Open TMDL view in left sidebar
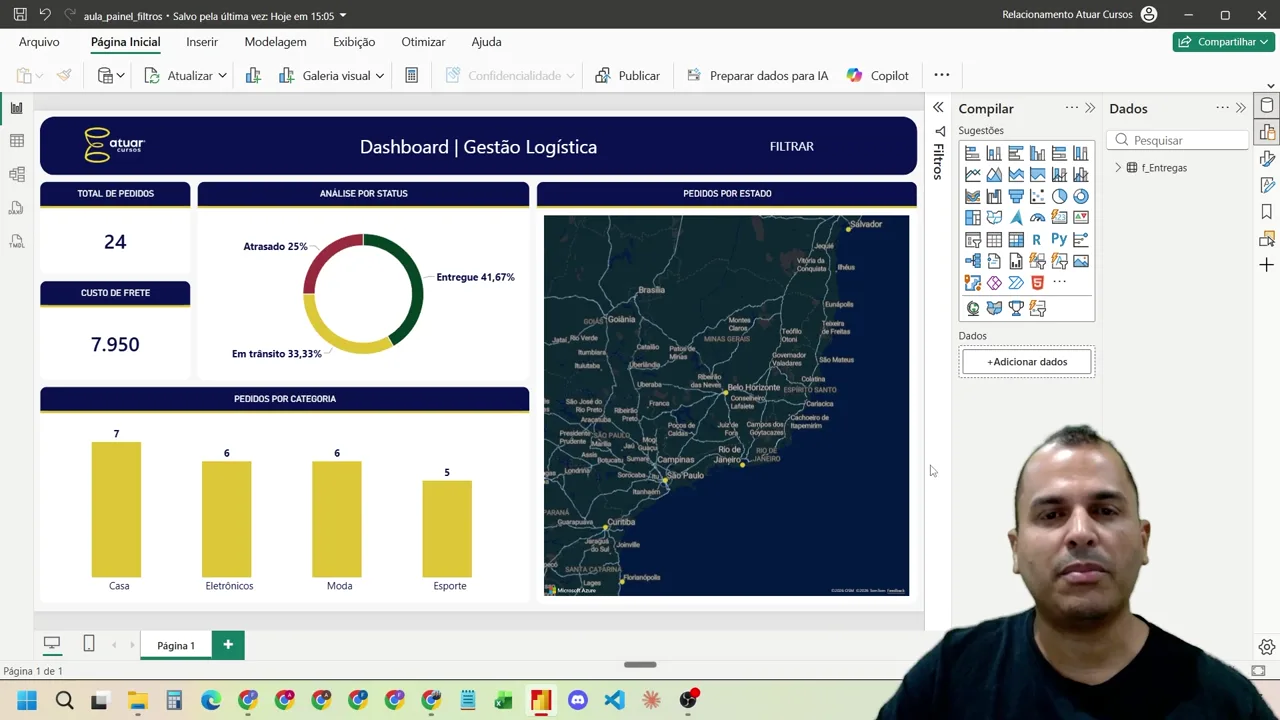 [x=16, y=241]
